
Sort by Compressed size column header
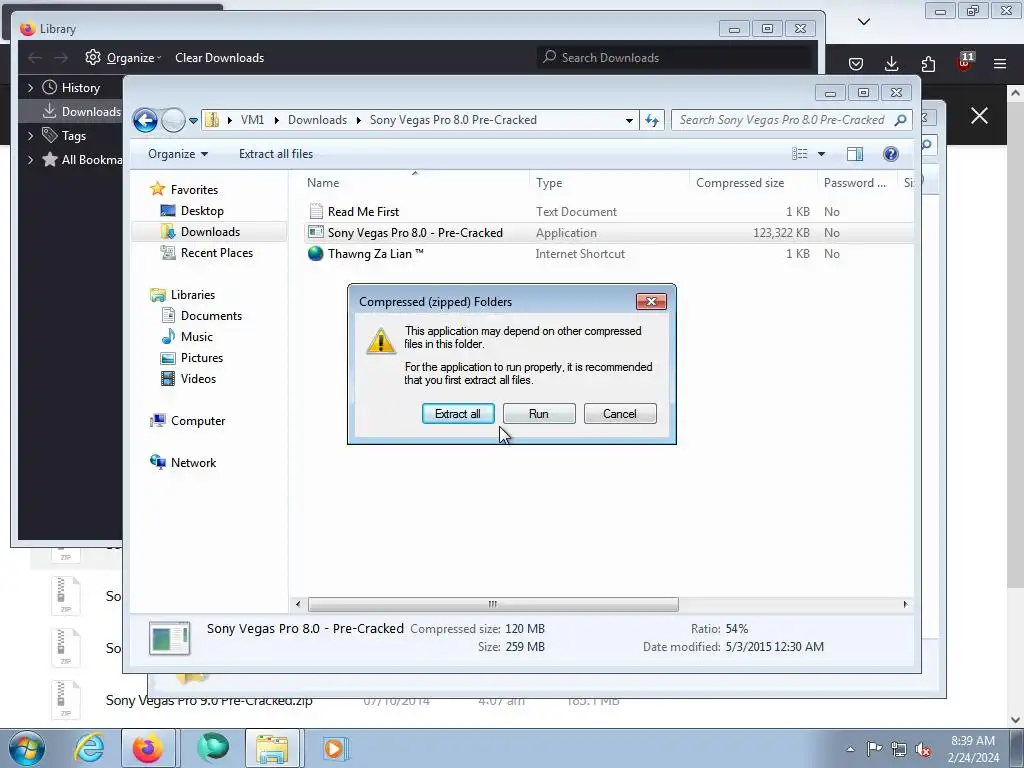click(x=740, y=183)
